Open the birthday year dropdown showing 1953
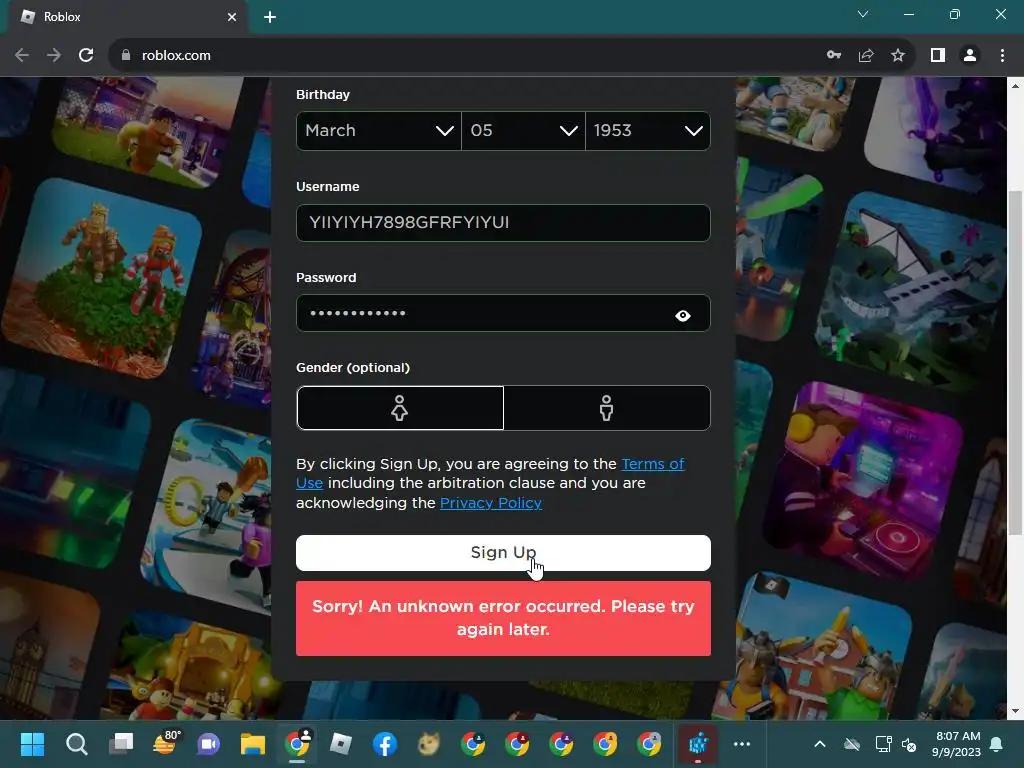Viewport: 1024px width, 768px height. point(648,131)
